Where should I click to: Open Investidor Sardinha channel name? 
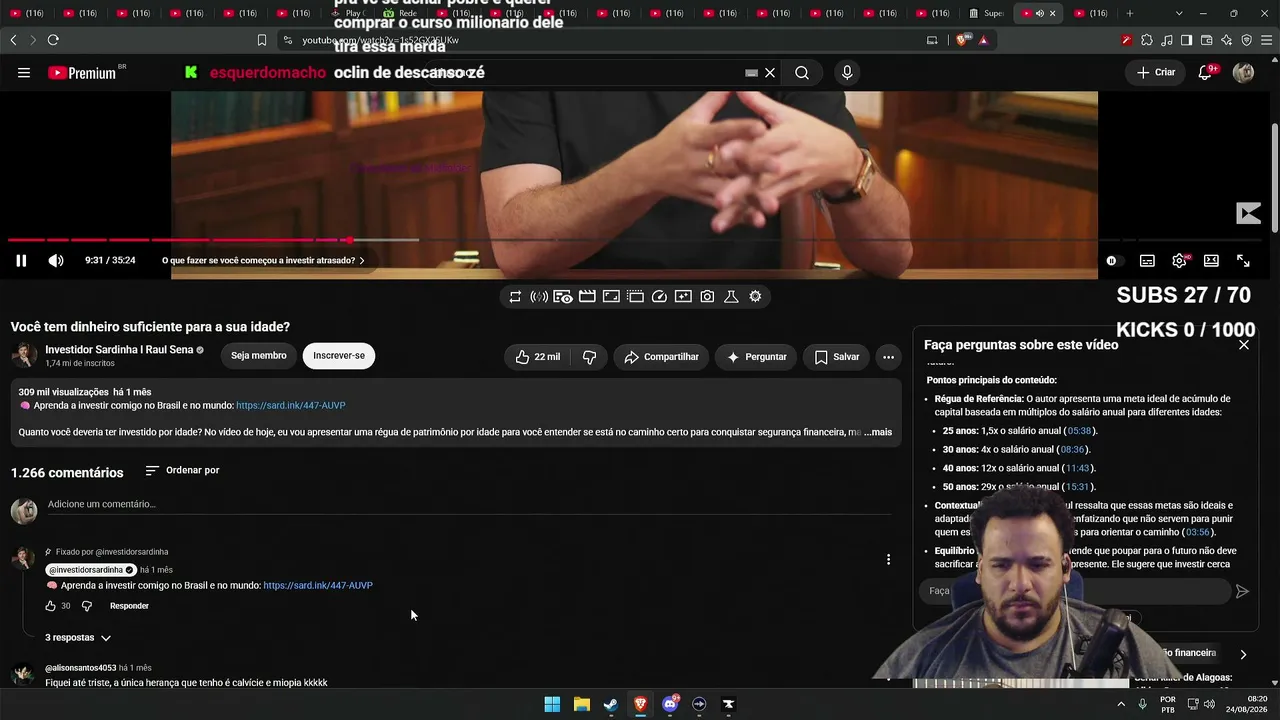119,350
